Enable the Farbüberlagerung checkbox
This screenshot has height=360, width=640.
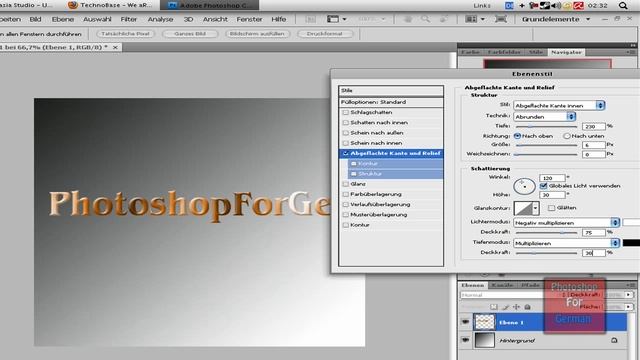[x=346, y=194]
